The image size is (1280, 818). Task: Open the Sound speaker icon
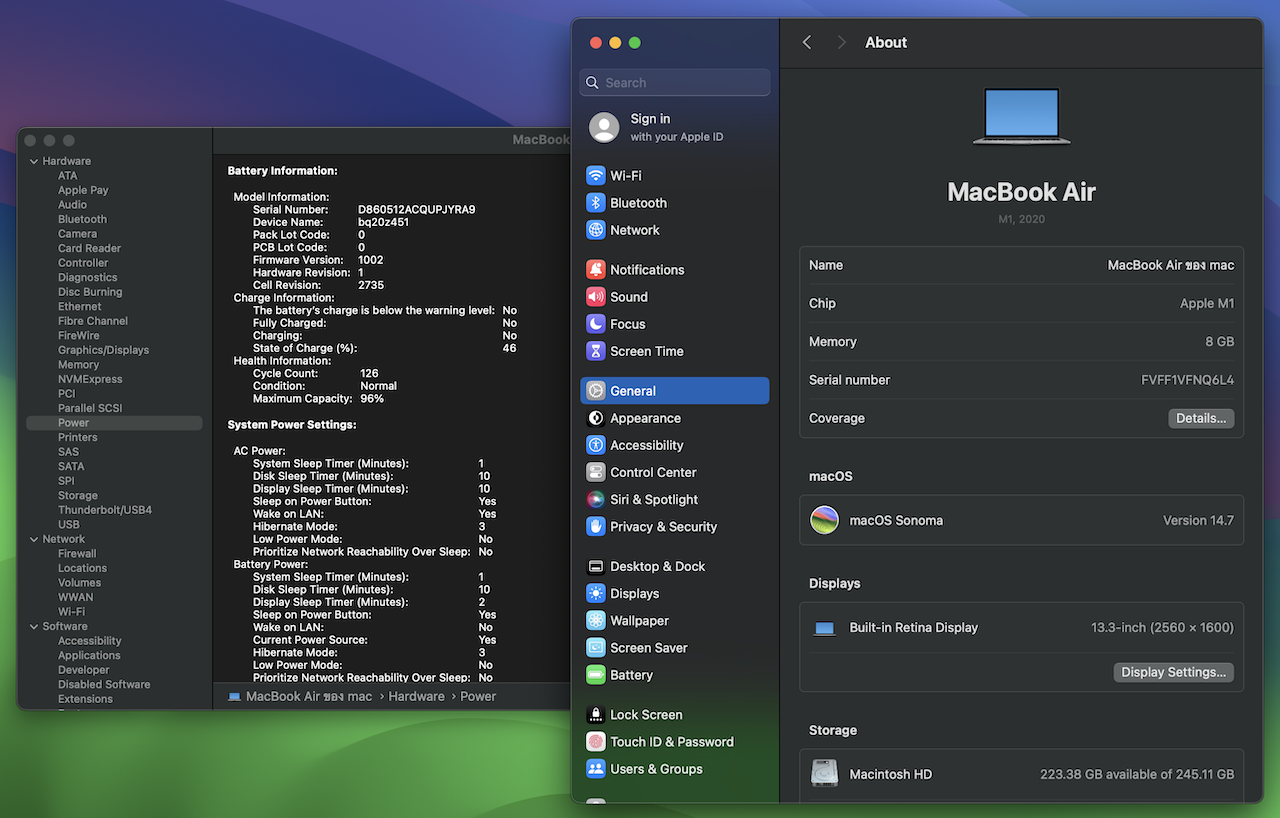click(596, 297)
